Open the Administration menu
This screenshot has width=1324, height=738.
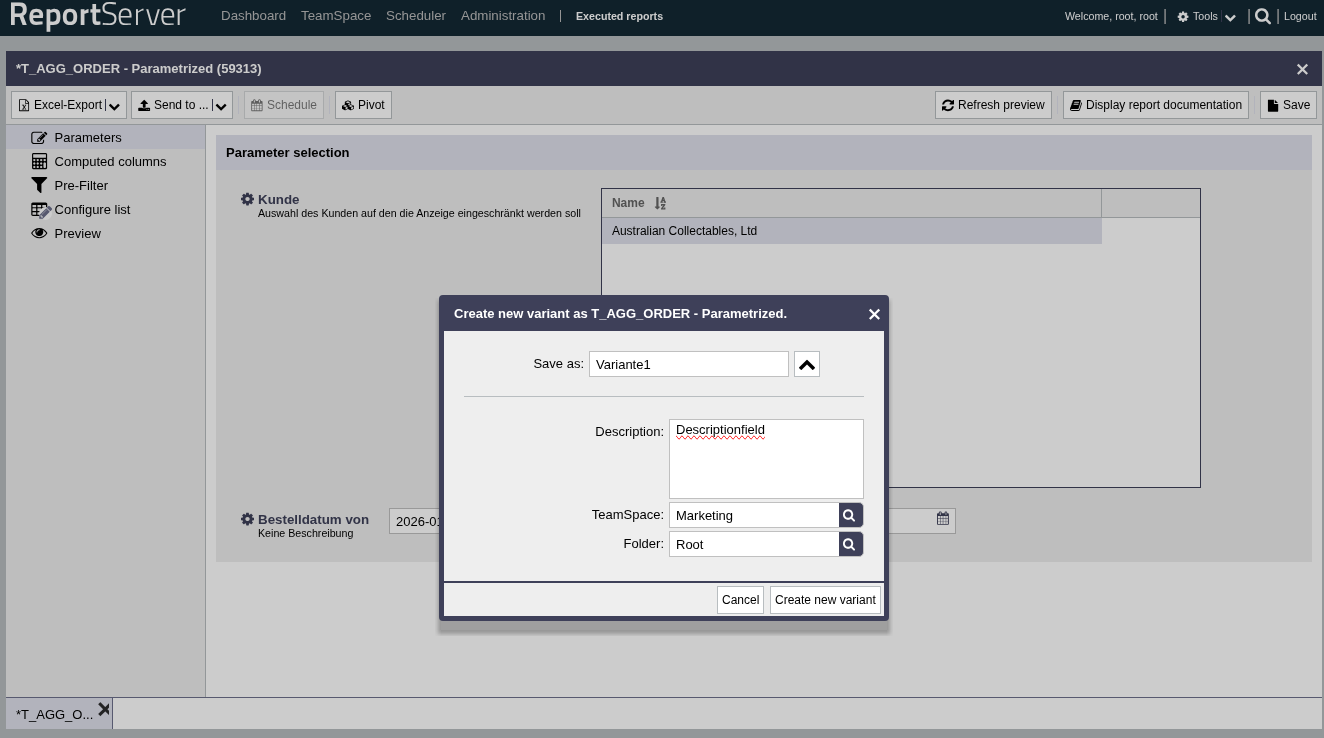coord(503,16)
